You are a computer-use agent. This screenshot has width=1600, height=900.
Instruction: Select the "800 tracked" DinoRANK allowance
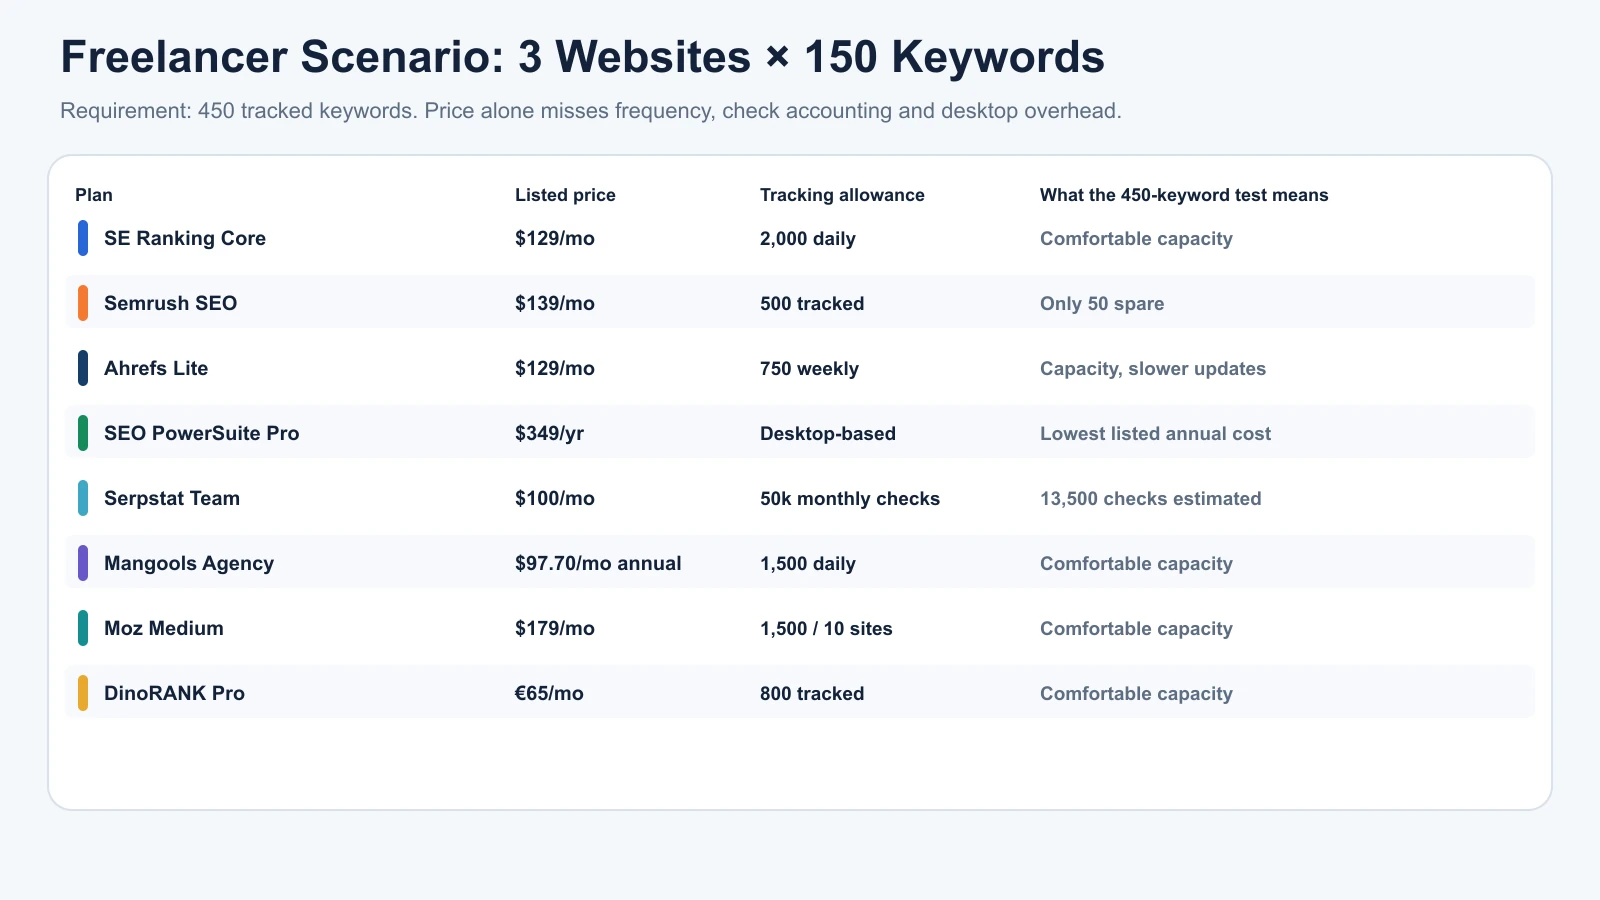[812, 694]
